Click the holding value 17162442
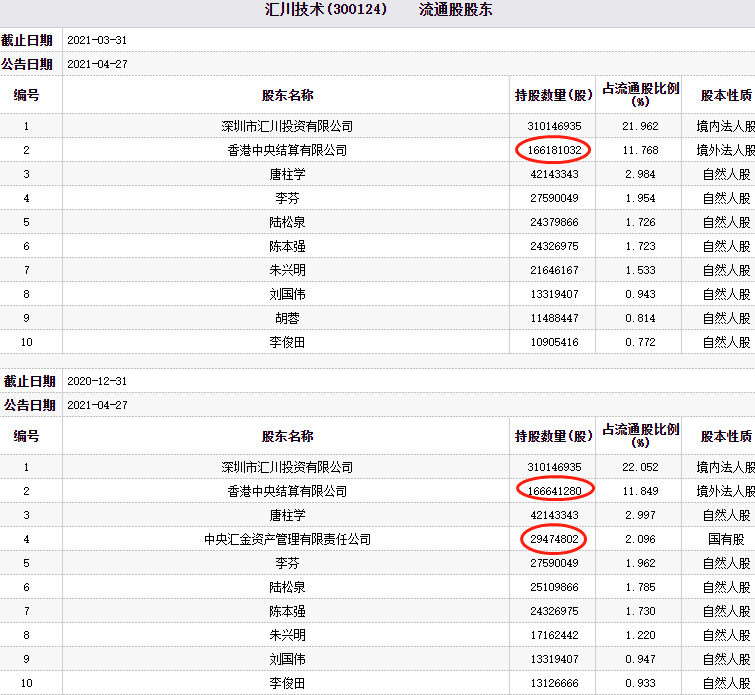Viewport: 755px width, 695px height. coord(554,635)
